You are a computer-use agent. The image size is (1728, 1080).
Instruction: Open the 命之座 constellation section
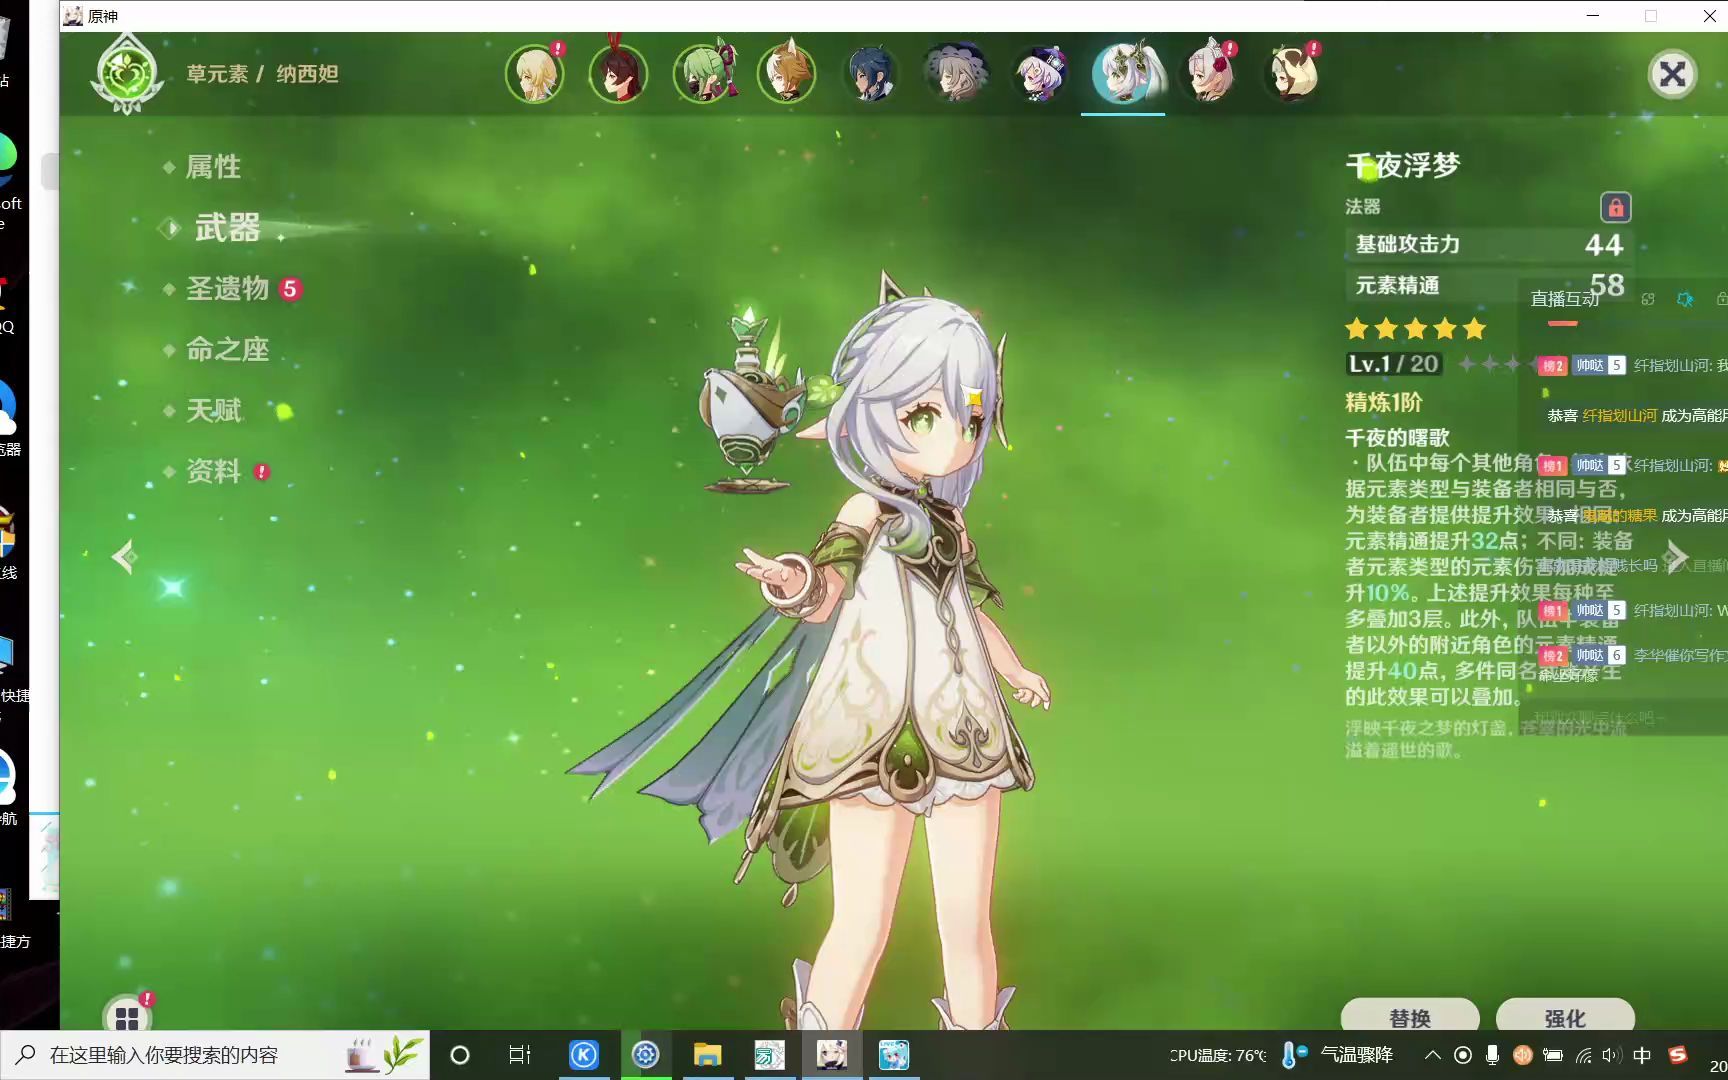coord(228,350)
